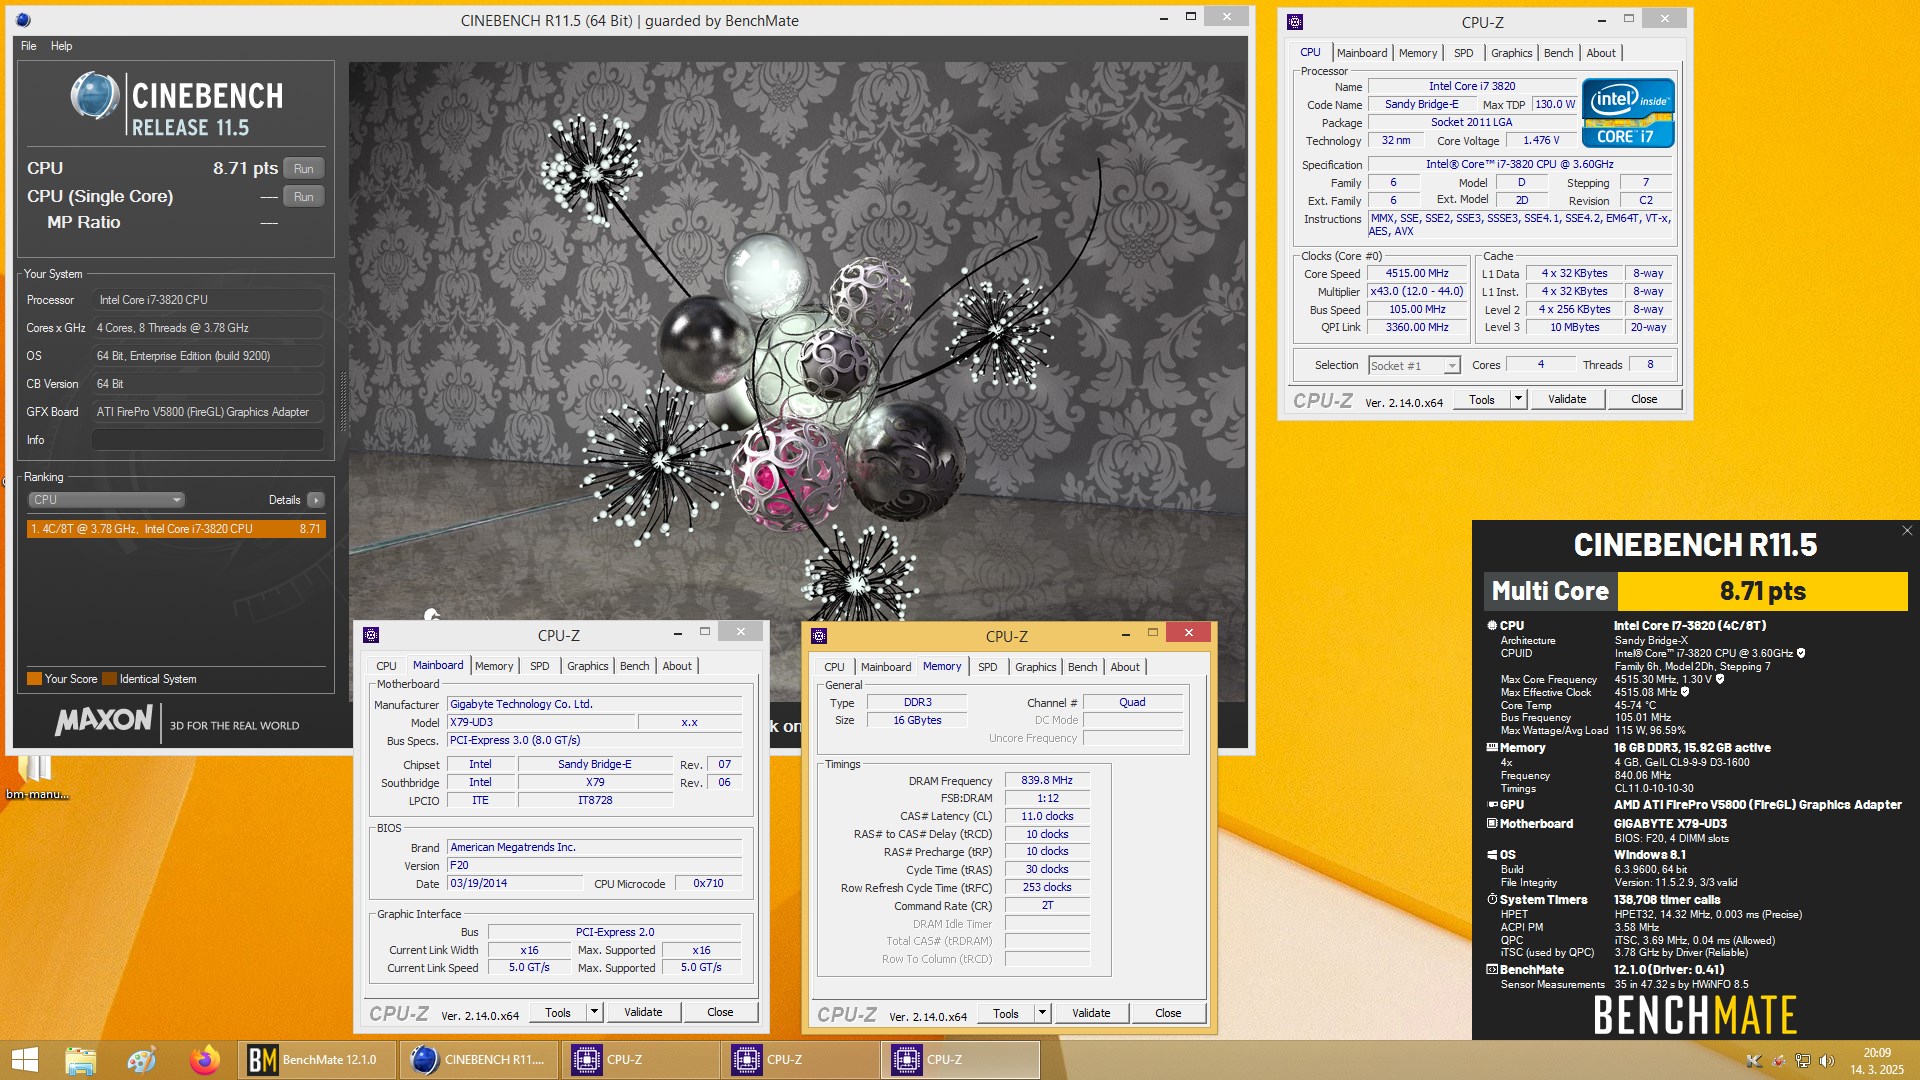1920x1080 pixels.
Task: Click Close button in CPU-Z Mainboard window
Action: click(720, 1012)
